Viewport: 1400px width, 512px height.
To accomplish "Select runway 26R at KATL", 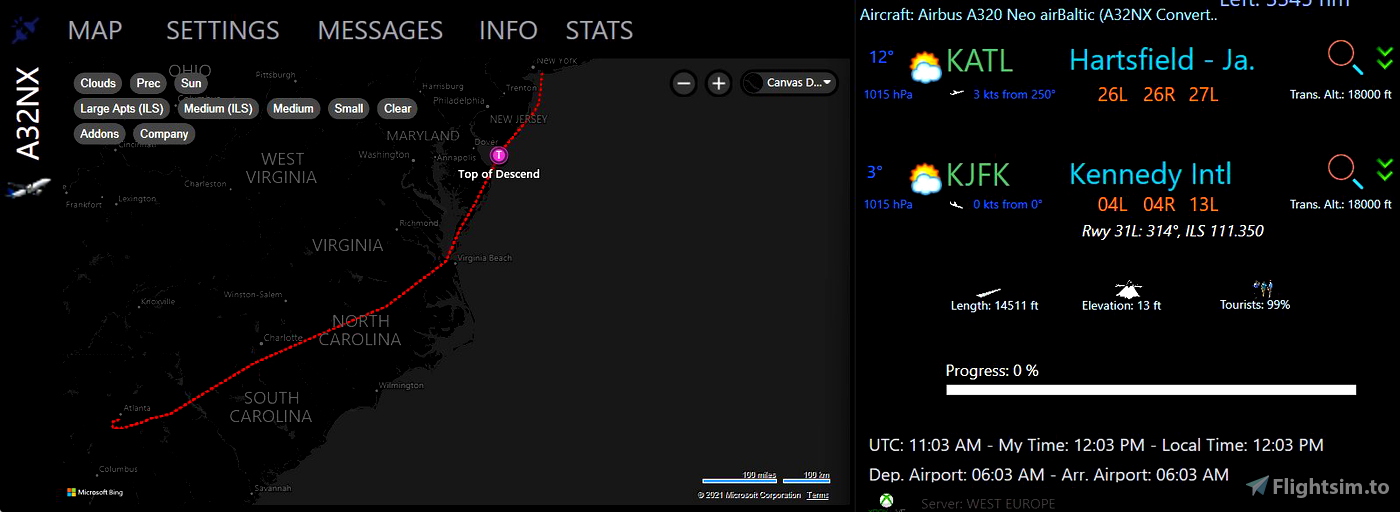I will click(1158, 95).
